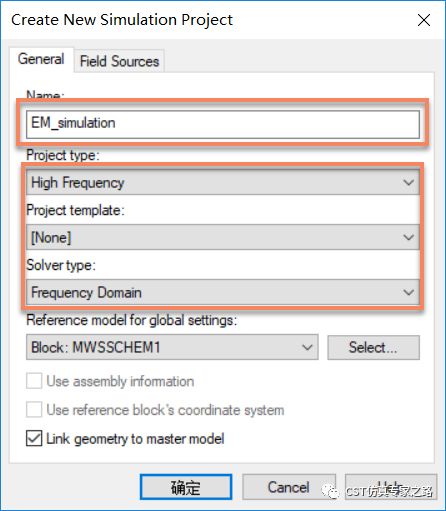Click the chevron arrow of Project template

point(408,237)
